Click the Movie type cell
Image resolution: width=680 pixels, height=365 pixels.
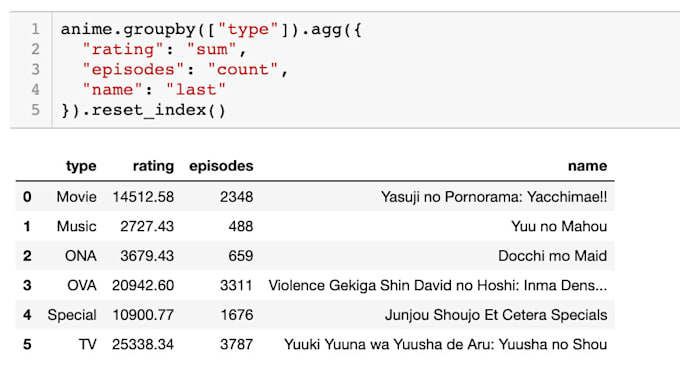[x=76, y=197]
